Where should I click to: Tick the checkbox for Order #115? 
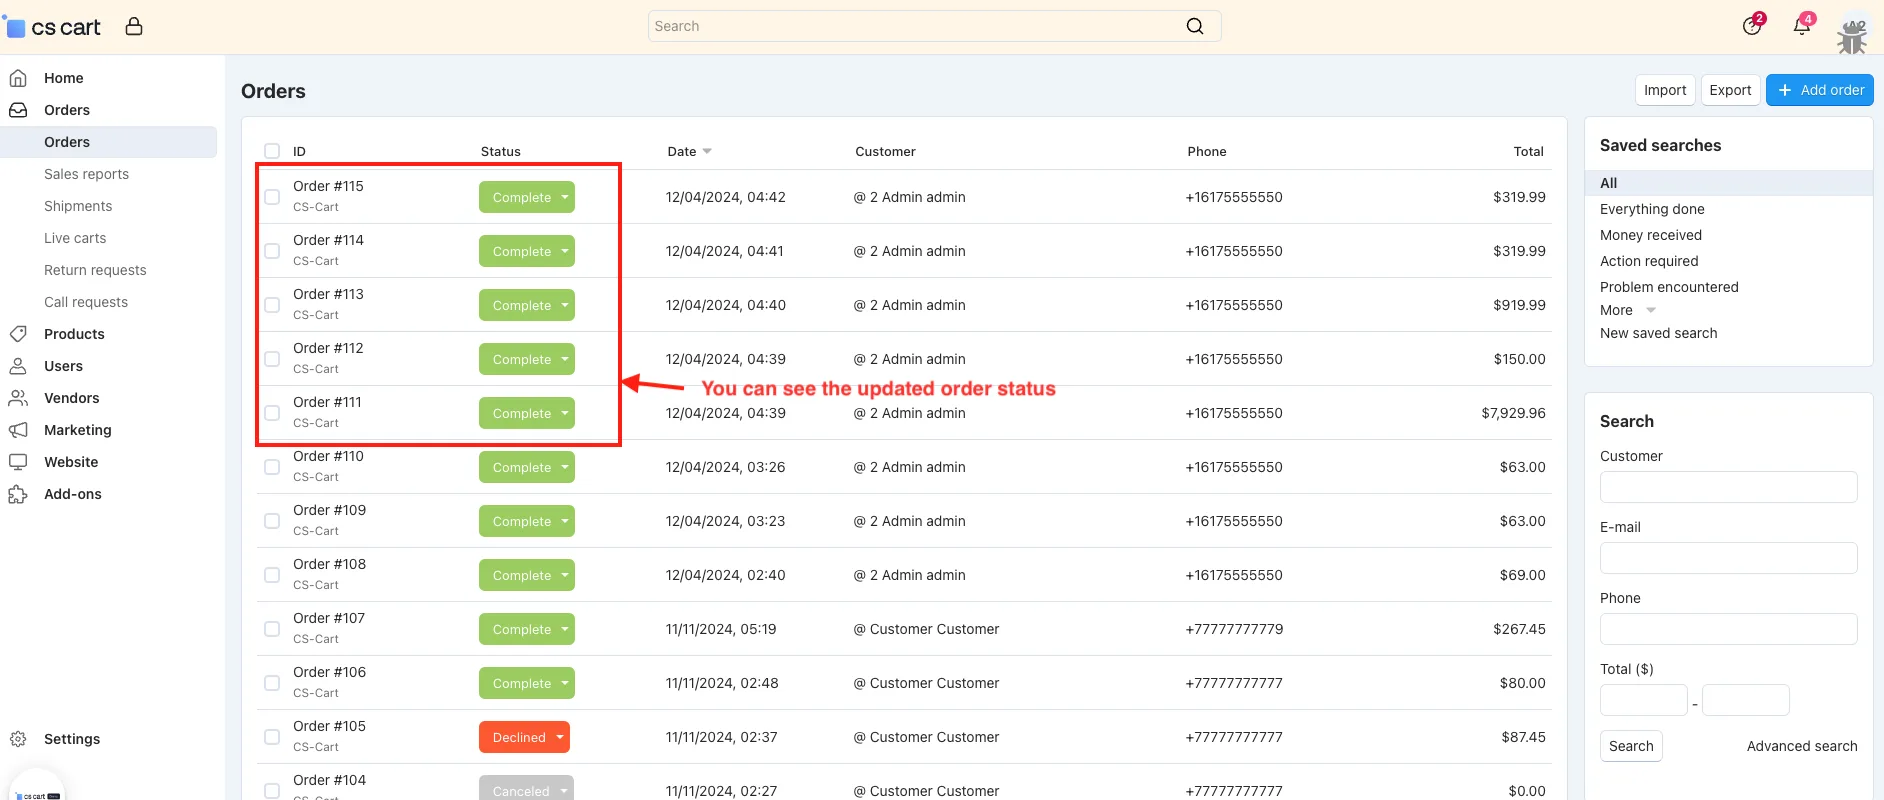pos(272,197)
